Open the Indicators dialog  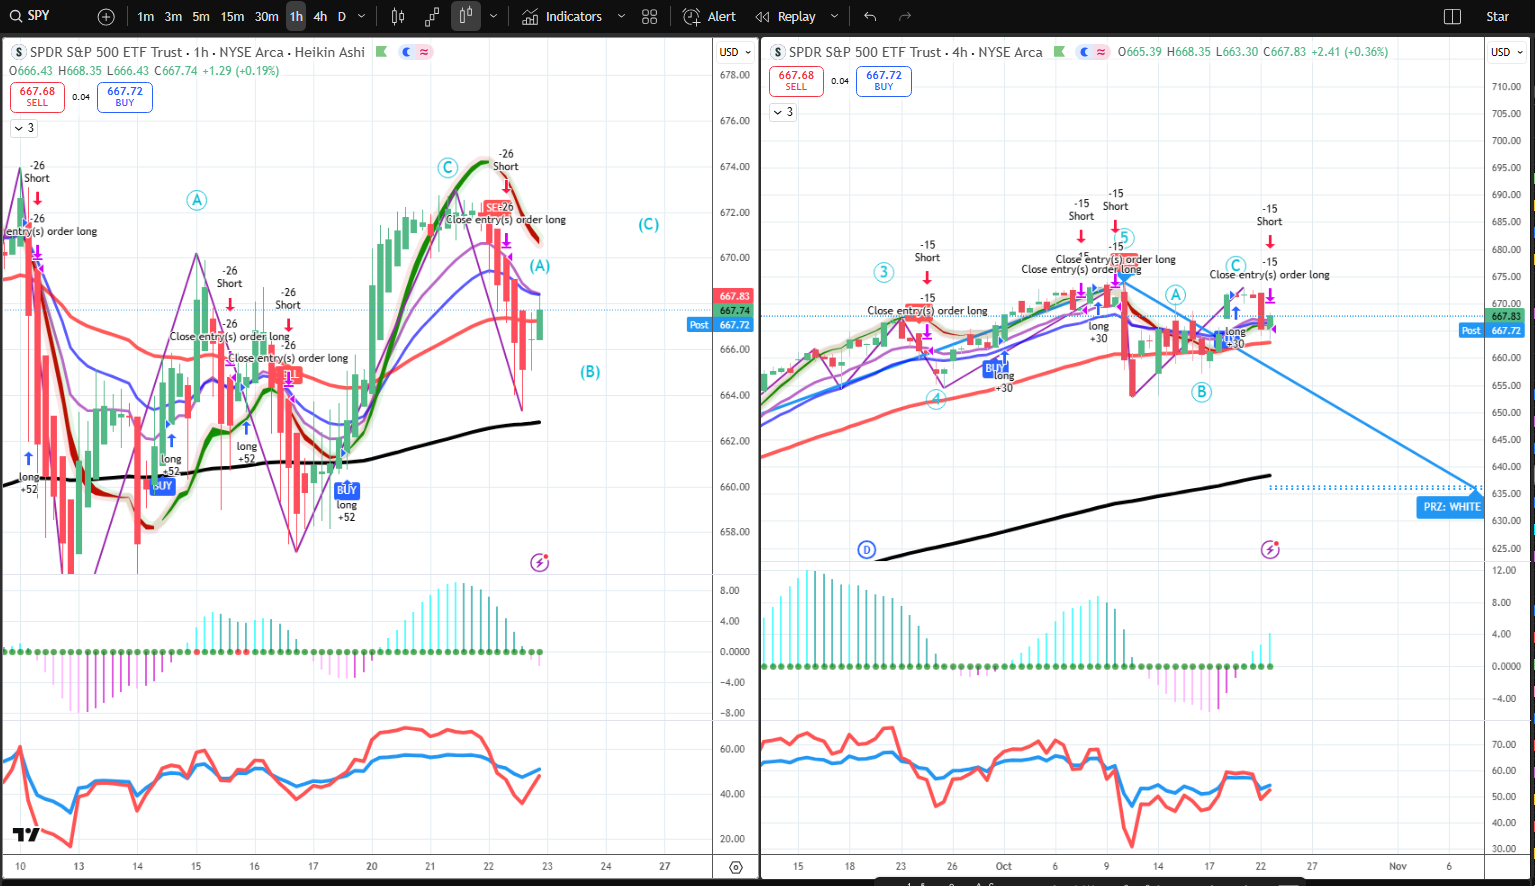coord(562,17)
